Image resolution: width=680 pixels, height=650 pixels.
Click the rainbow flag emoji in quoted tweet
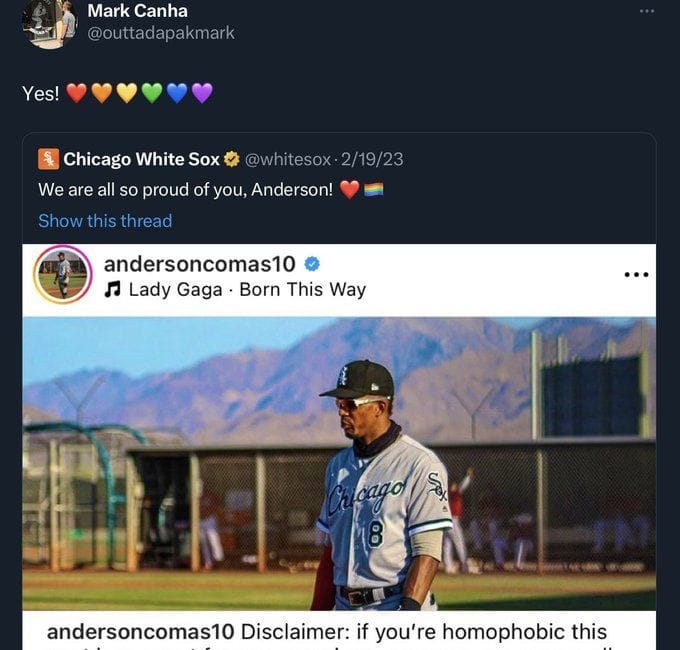tap(373, 190)
